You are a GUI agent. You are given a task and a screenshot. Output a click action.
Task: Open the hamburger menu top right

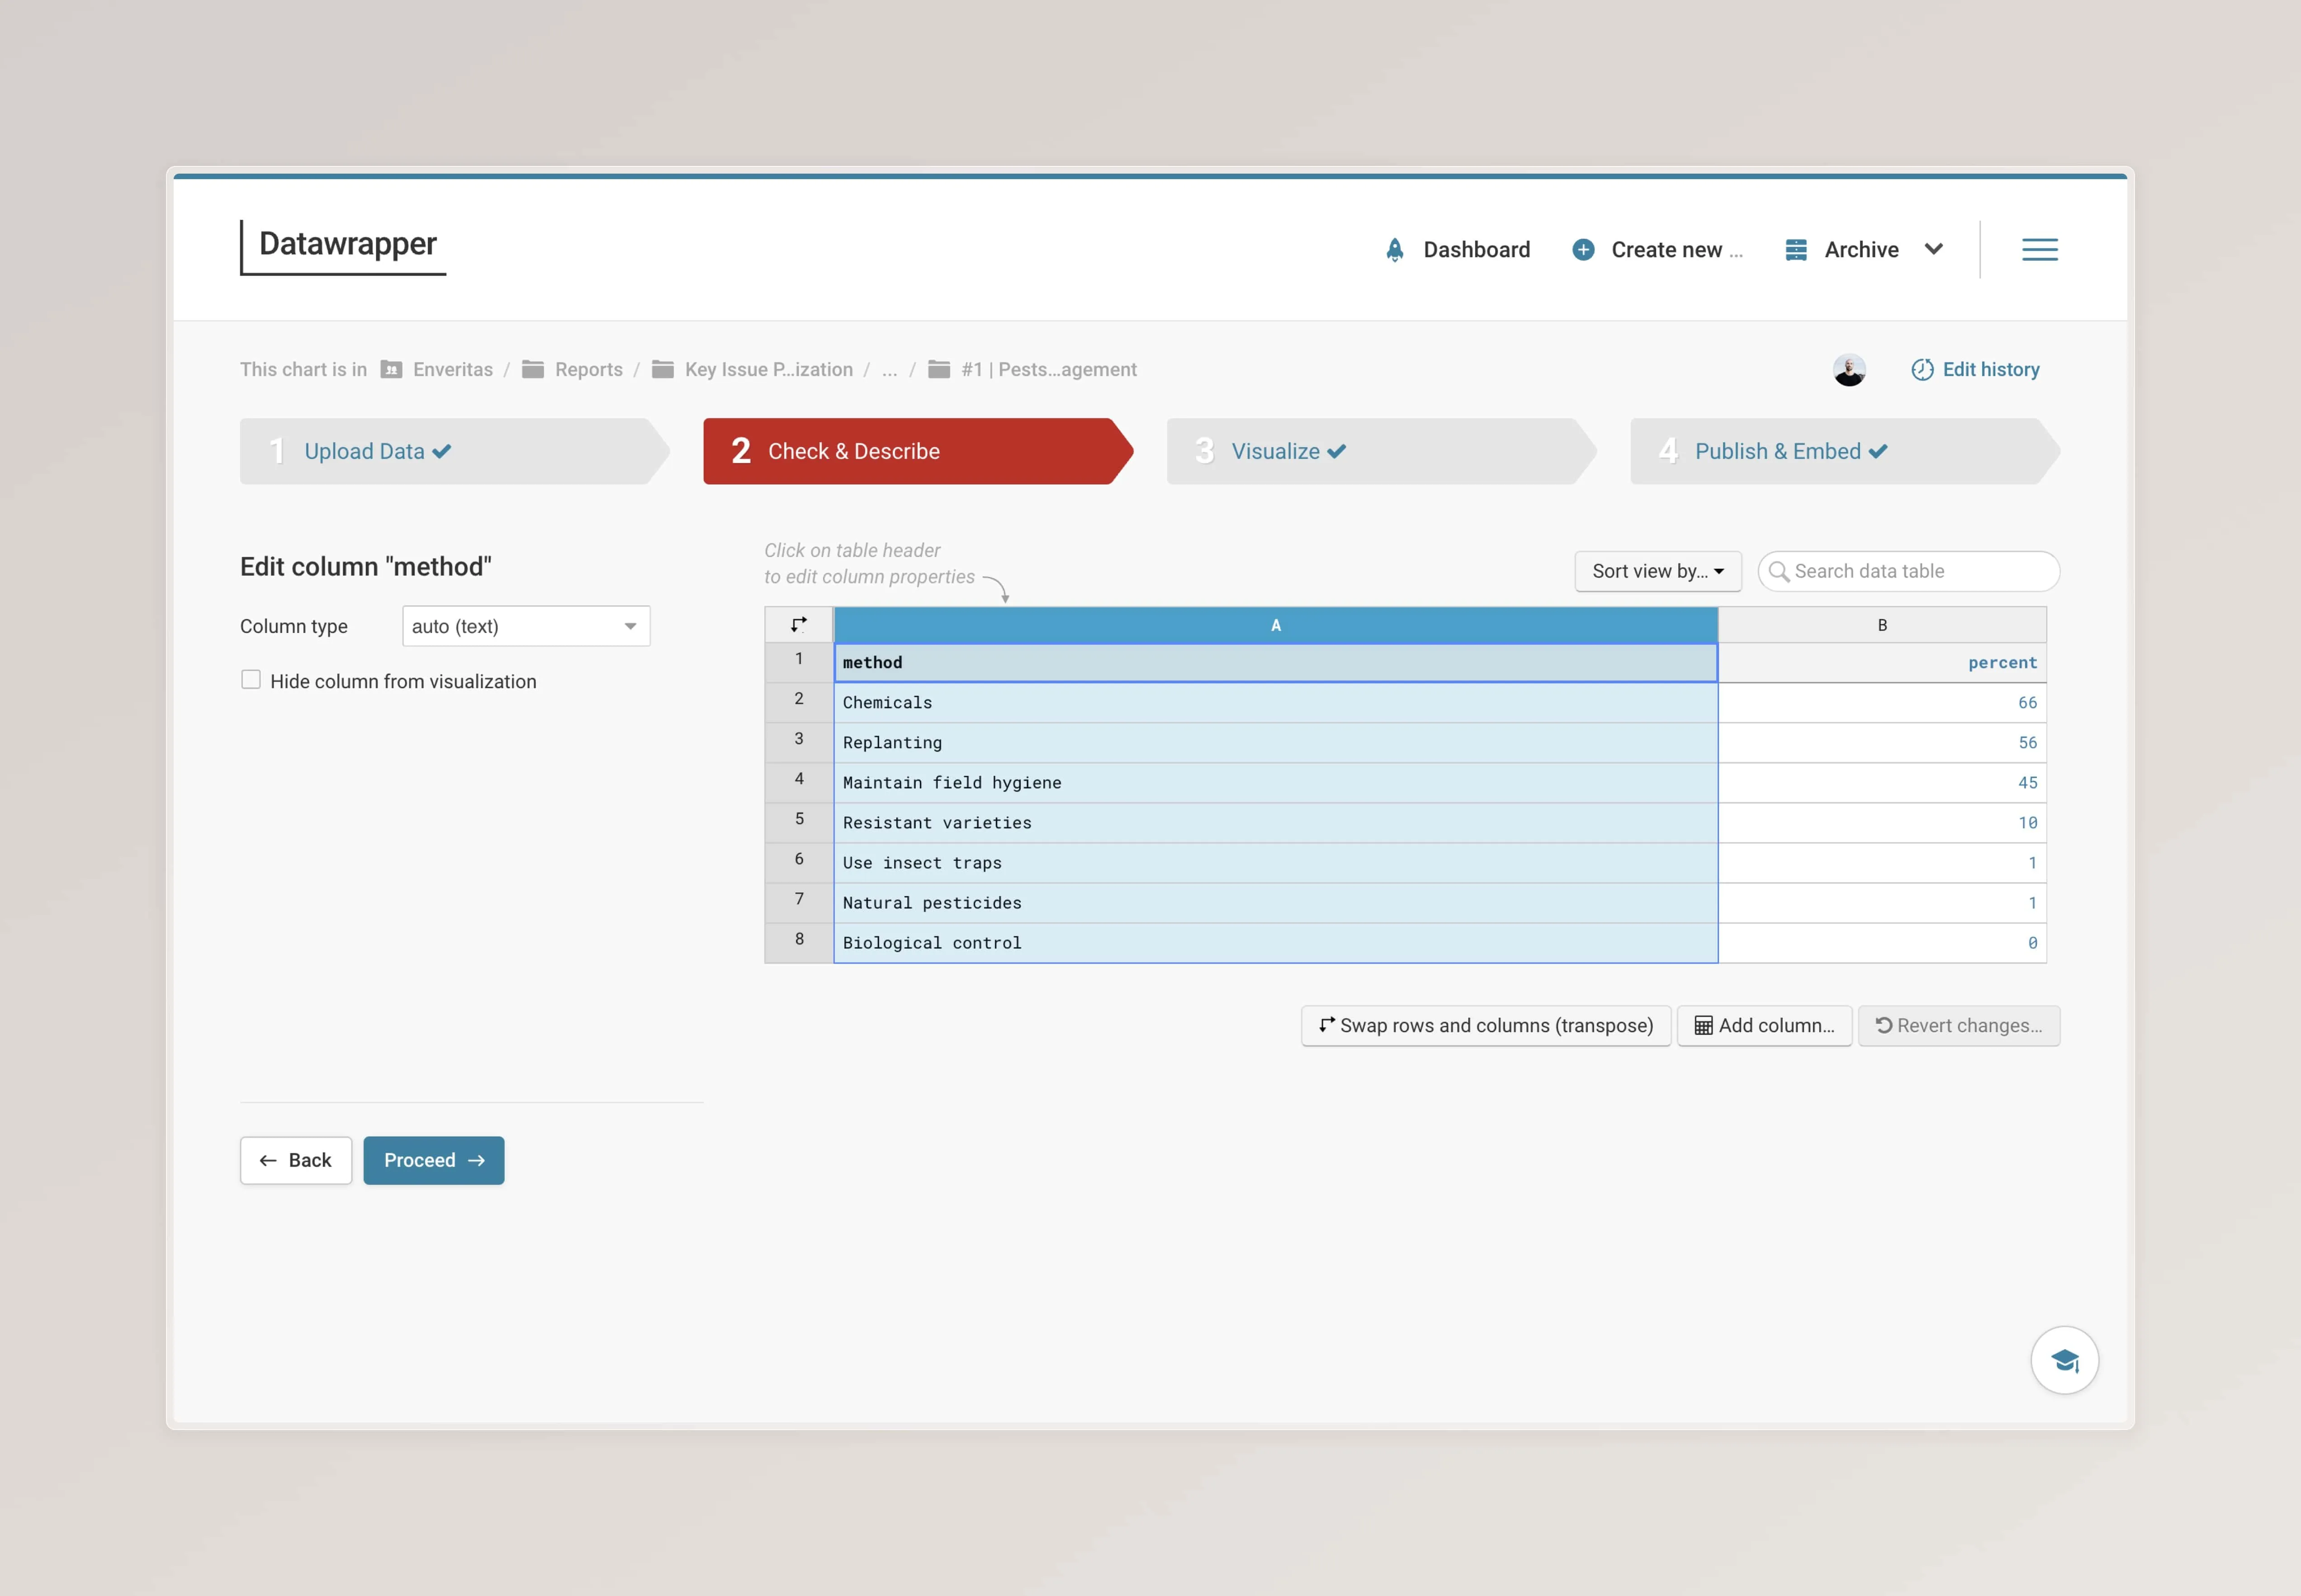coord(2039,249)
